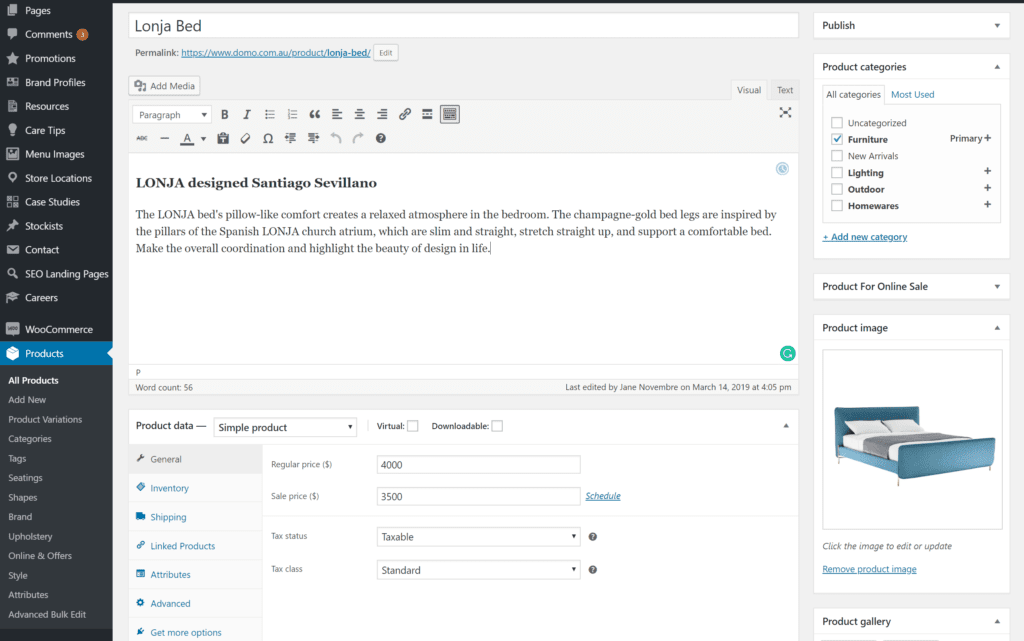Viewport: 1024px width, 641px height.
Task: Collapse the Product data panel
Action: pyautogui.click(x=786, y=426)
